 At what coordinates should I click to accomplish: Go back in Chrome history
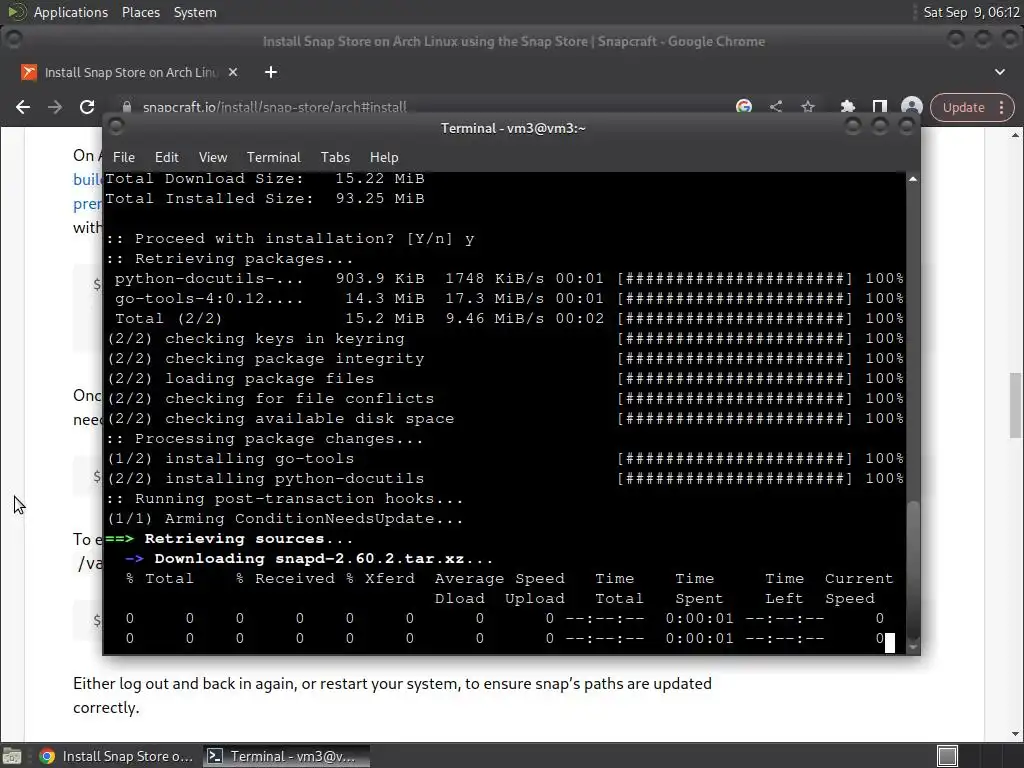[x=23, y=107]
